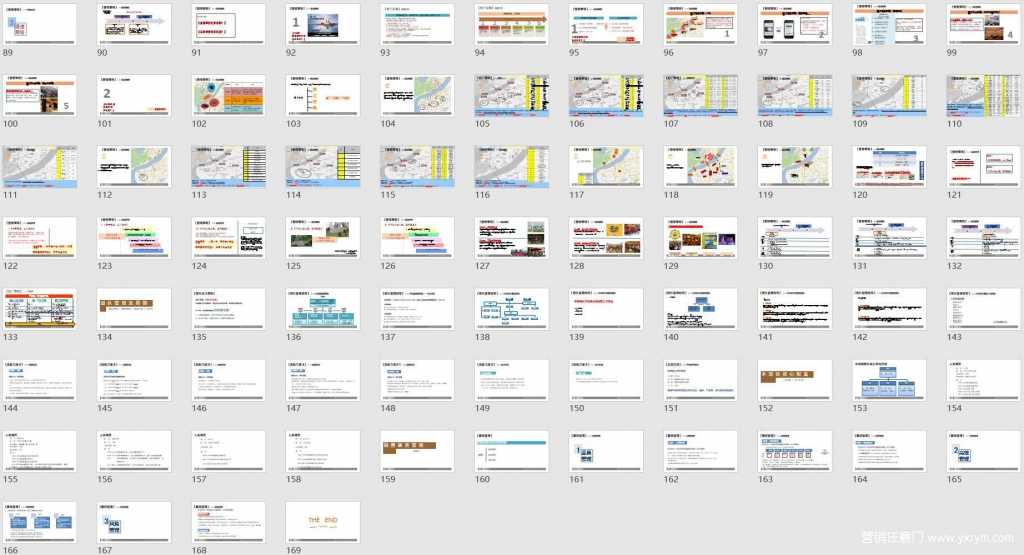
Task: Select slide 134 with brown title banner
Action: pyautogui.click(x=134, y=309)
